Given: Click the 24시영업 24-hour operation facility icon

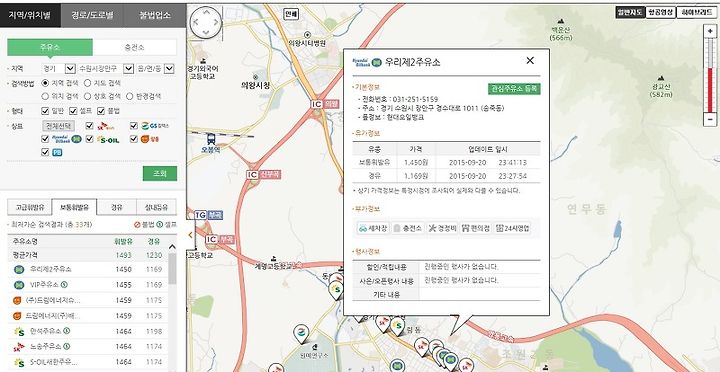Looking at the screenshot, I should tap(512, 228).
